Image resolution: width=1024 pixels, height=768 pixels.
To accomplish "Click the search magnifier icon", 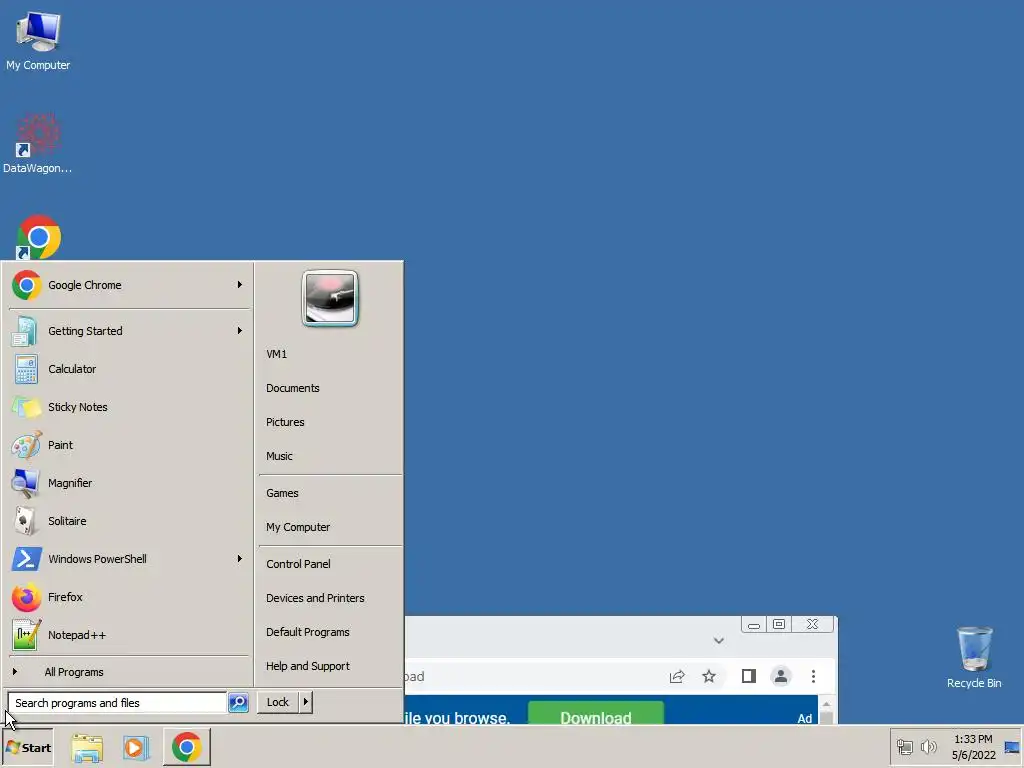I will (x=238, y=703).
